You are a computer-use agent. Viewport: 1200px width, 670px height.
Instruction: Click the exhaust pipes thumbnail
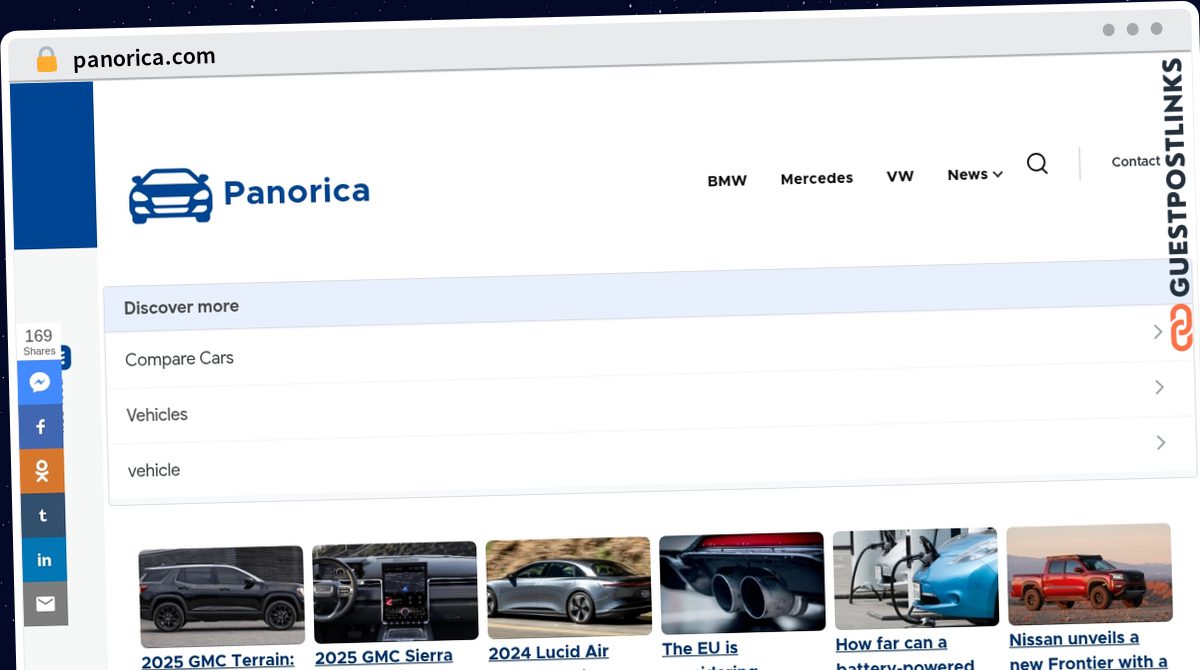coord(742,583)
